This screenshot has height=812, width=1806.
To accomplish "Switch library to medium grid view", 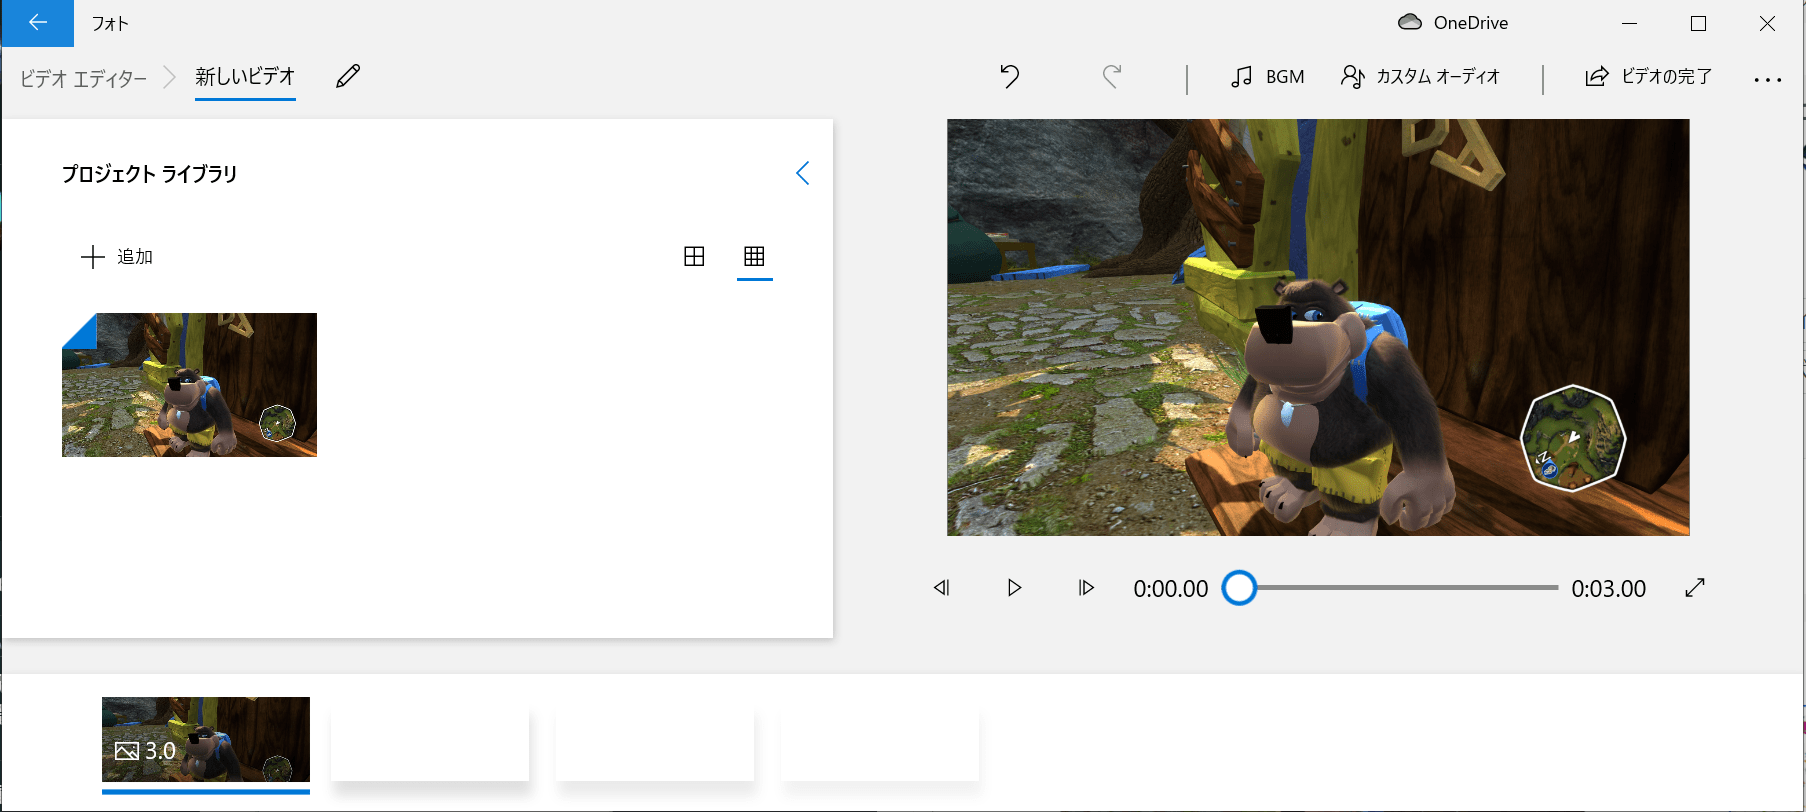I will tap(694, 257).
